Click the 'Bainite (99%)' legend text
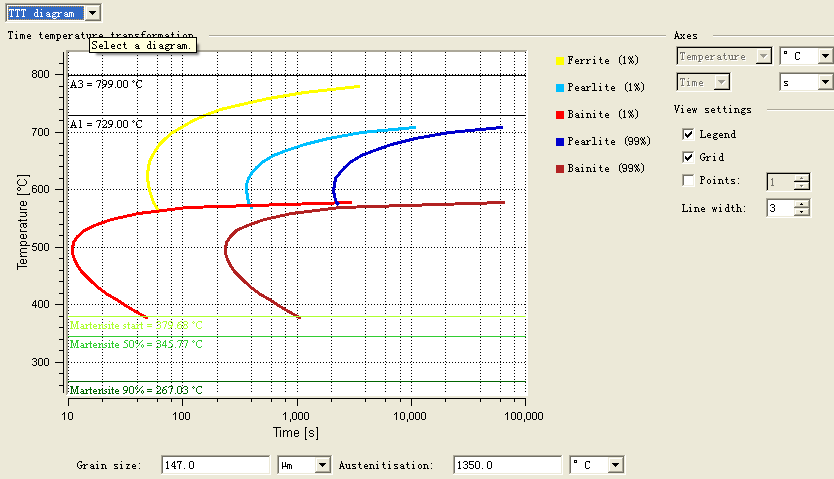The image size is (834, 479). click(x=606, y=169)
